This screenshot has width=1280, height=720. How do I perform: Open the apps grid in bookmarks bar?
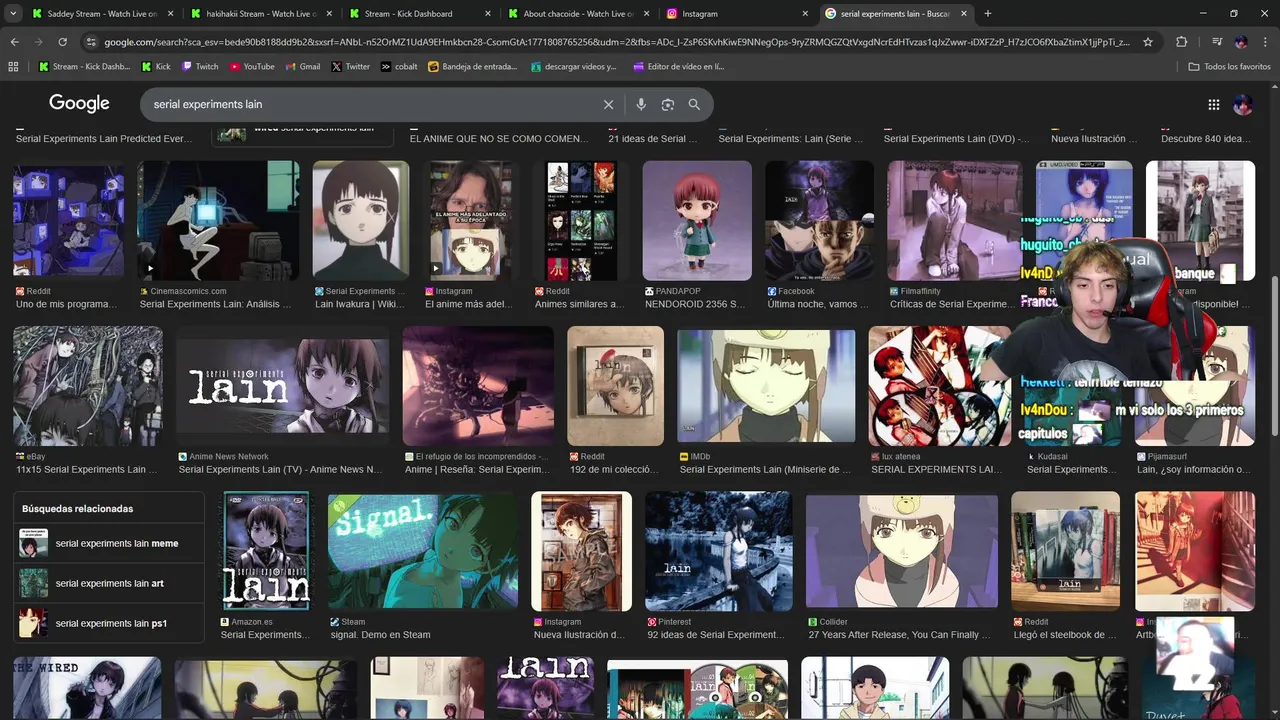pos(13,66)
